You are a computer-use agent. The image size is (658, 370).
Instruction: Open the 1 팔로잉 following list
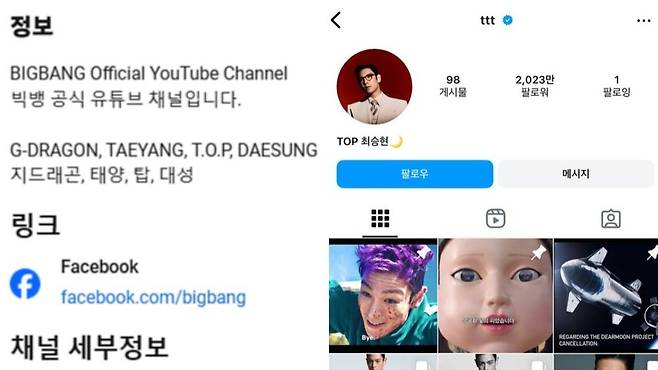[616, 86]
